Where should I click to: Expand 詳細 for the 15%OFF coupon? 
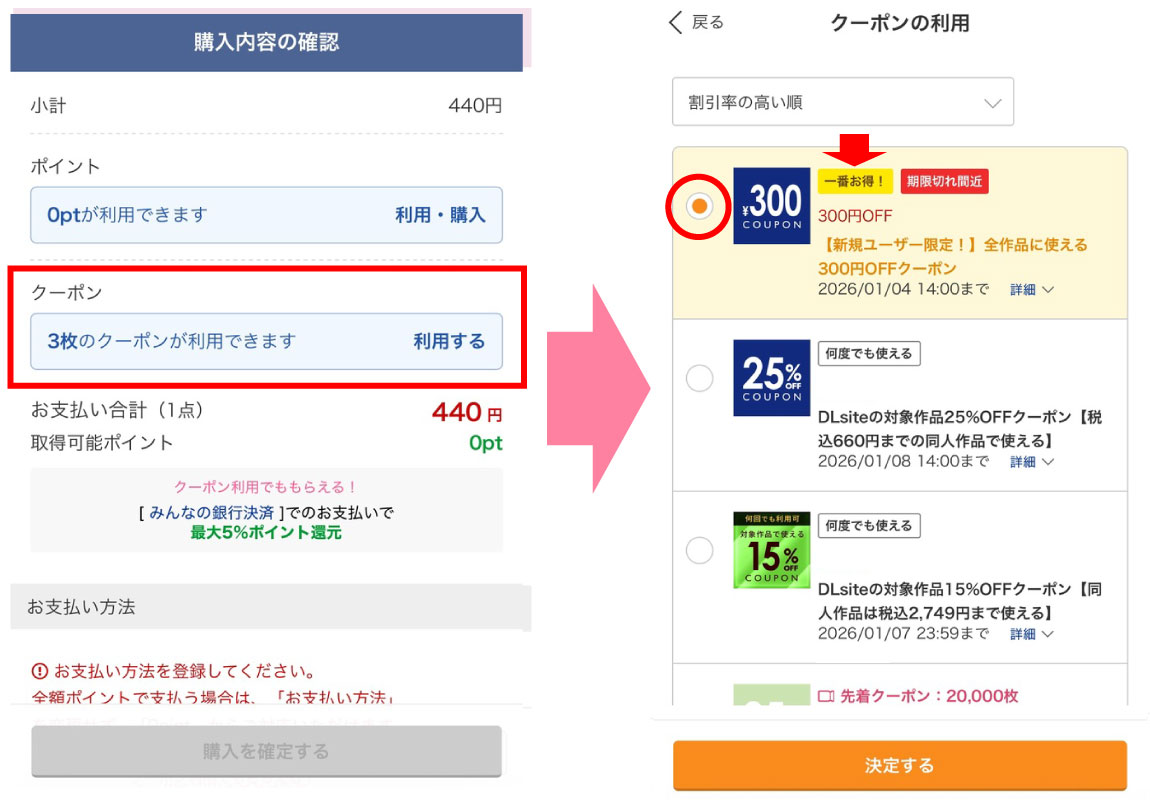[x=1031, y=634]
